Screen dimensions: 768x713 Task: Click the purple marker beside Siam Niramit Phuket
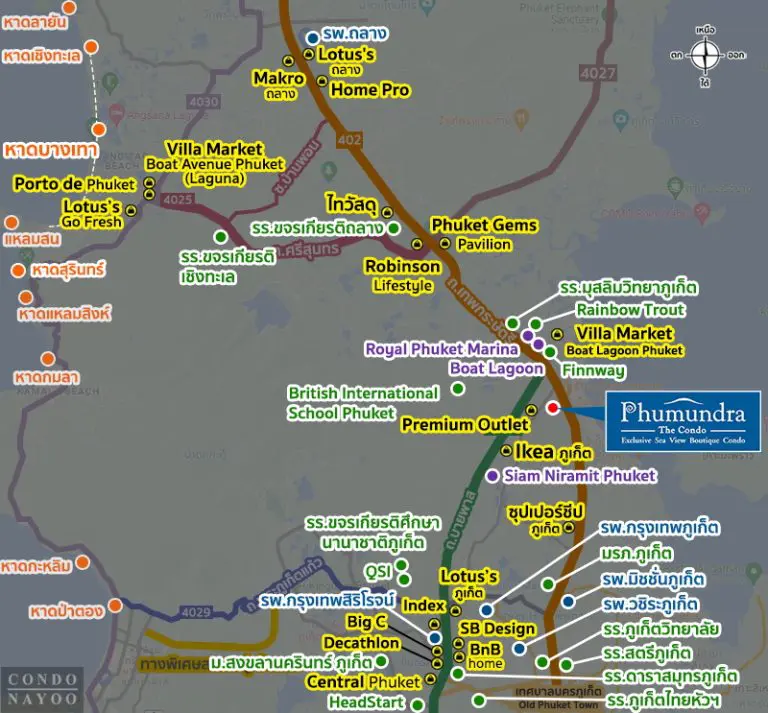493,475
